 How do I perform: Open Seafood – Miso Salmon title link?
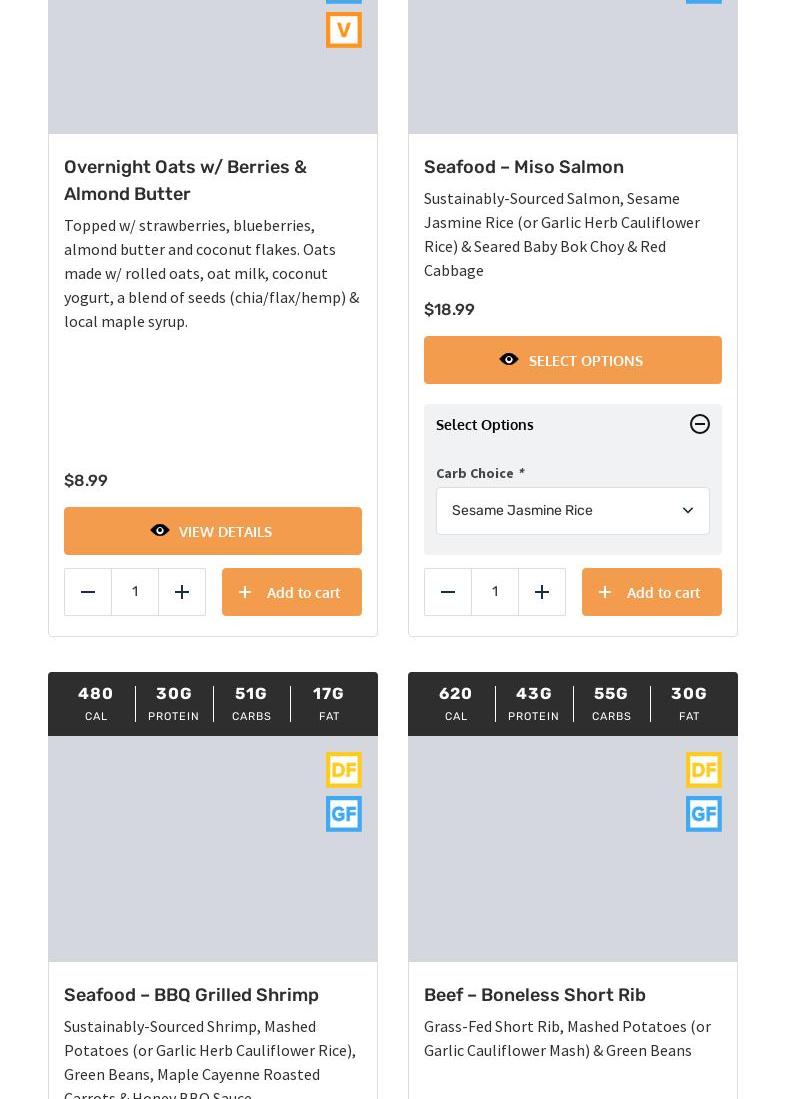point(523,167)
